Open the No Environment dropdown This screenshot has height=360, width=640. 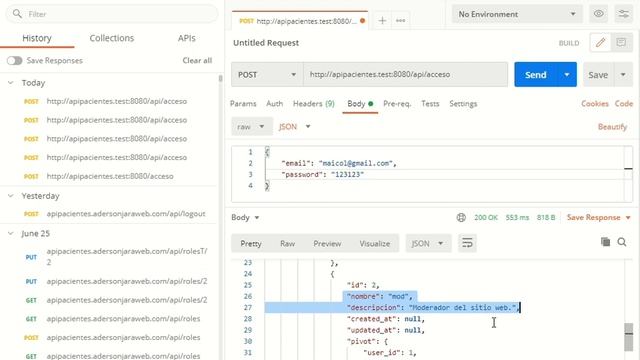click(x=517, y=14)
